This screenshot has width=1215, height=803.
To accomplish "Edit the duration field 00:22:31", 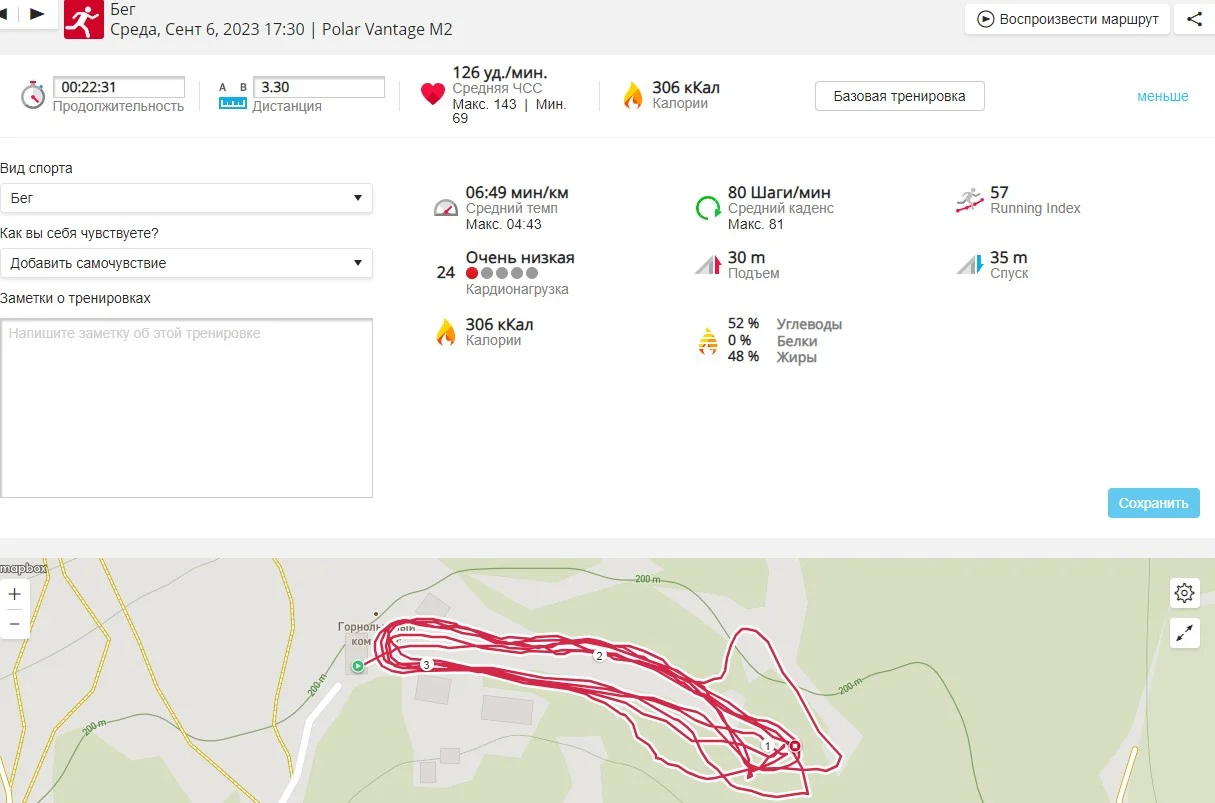I will [x=119, y=87].
